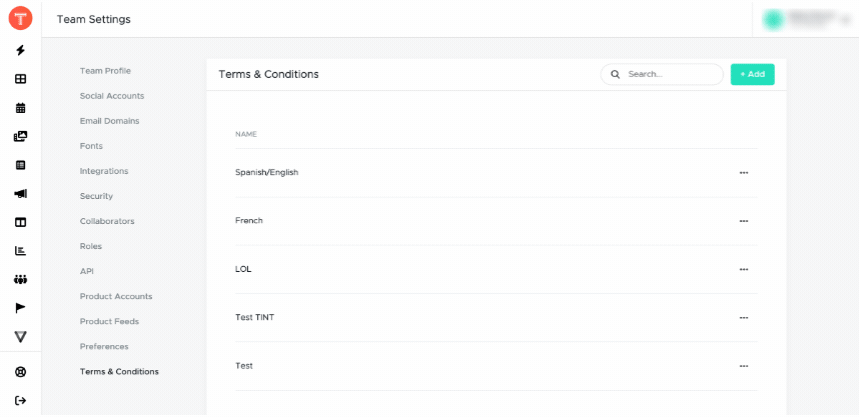This screenshot has height=417, width=861.
Task: Open the megaphone sidebar icon
Action: pyautogui.click(x=20, y=193)
